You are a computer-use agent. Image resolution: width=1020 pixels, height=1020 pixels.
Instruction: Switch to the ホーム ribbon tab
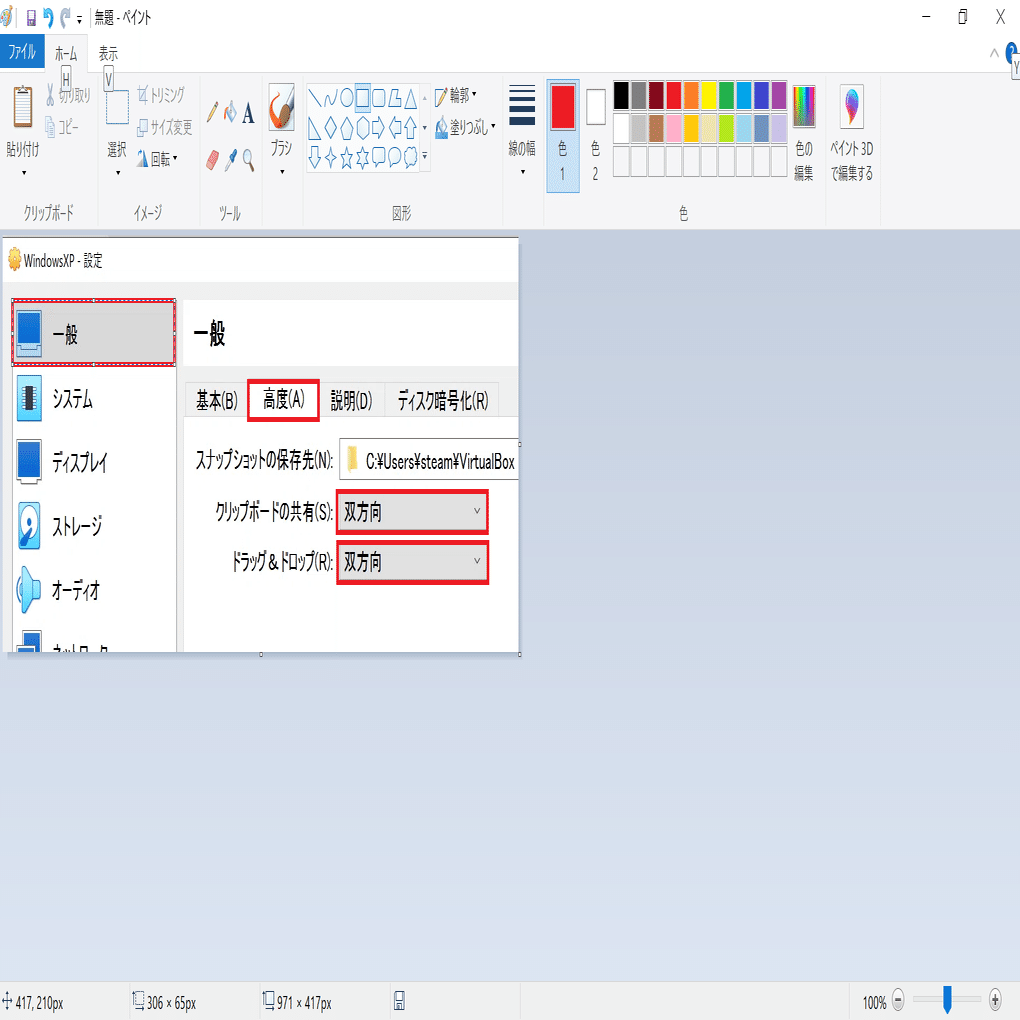[x=66, y=53]
